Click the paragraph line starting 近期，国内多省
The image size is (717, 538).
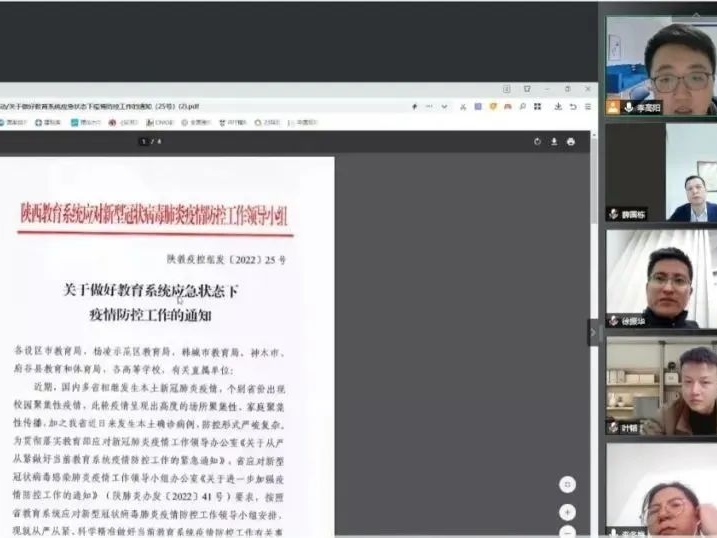pyautogui.click(x=160, y=389)
